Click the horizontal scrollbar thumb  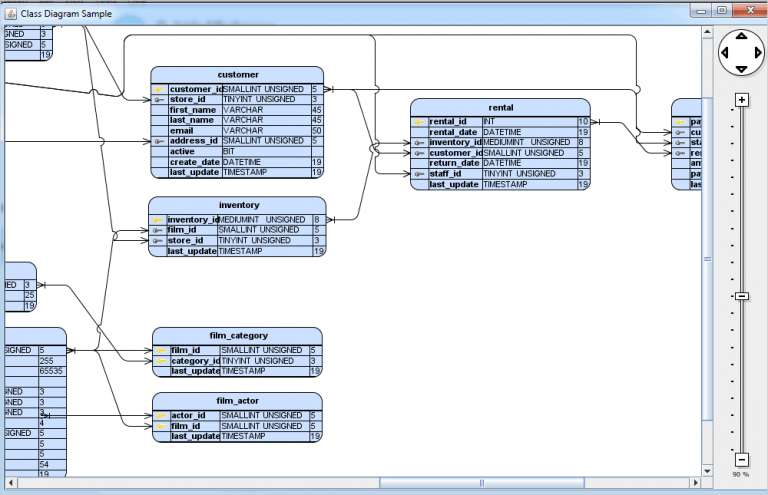pos(482,483)
